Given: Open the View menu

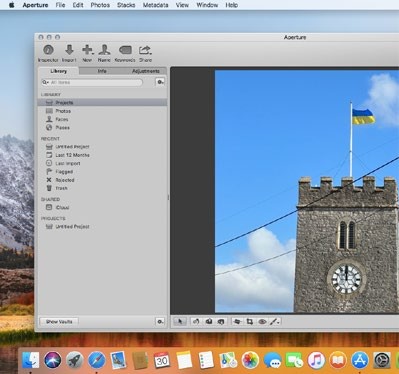Looking at the screenshot, I should (182, 5).
